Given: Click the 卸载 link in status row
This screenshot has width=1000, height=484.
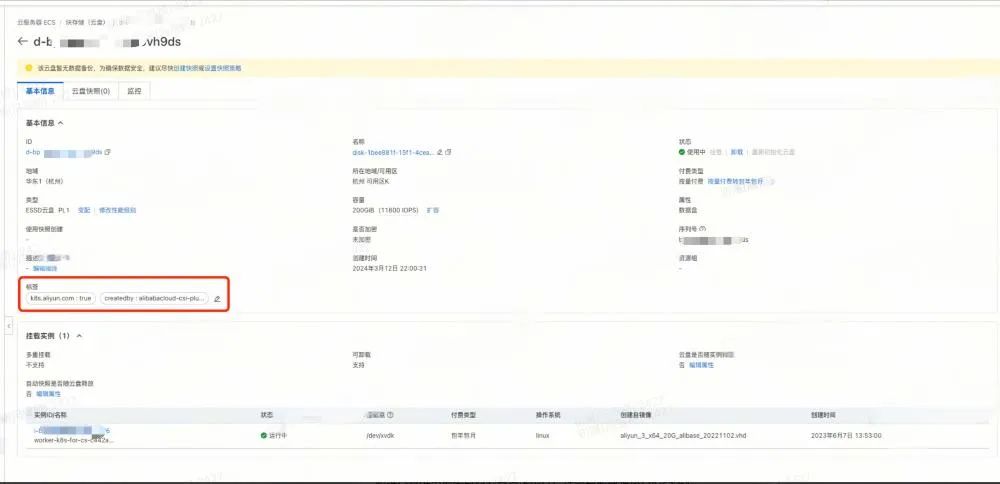Looking at the screenshot, I should coord(736,152).
